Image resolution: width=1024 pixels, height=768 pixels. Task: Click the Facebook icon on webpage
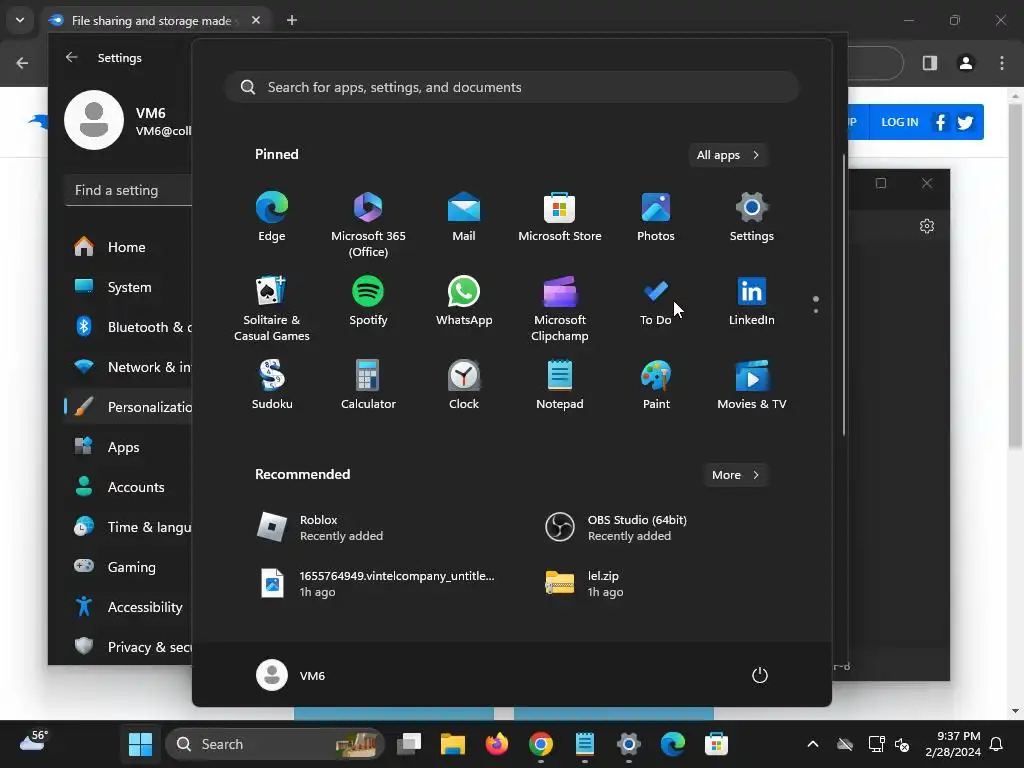coord(940,122)
